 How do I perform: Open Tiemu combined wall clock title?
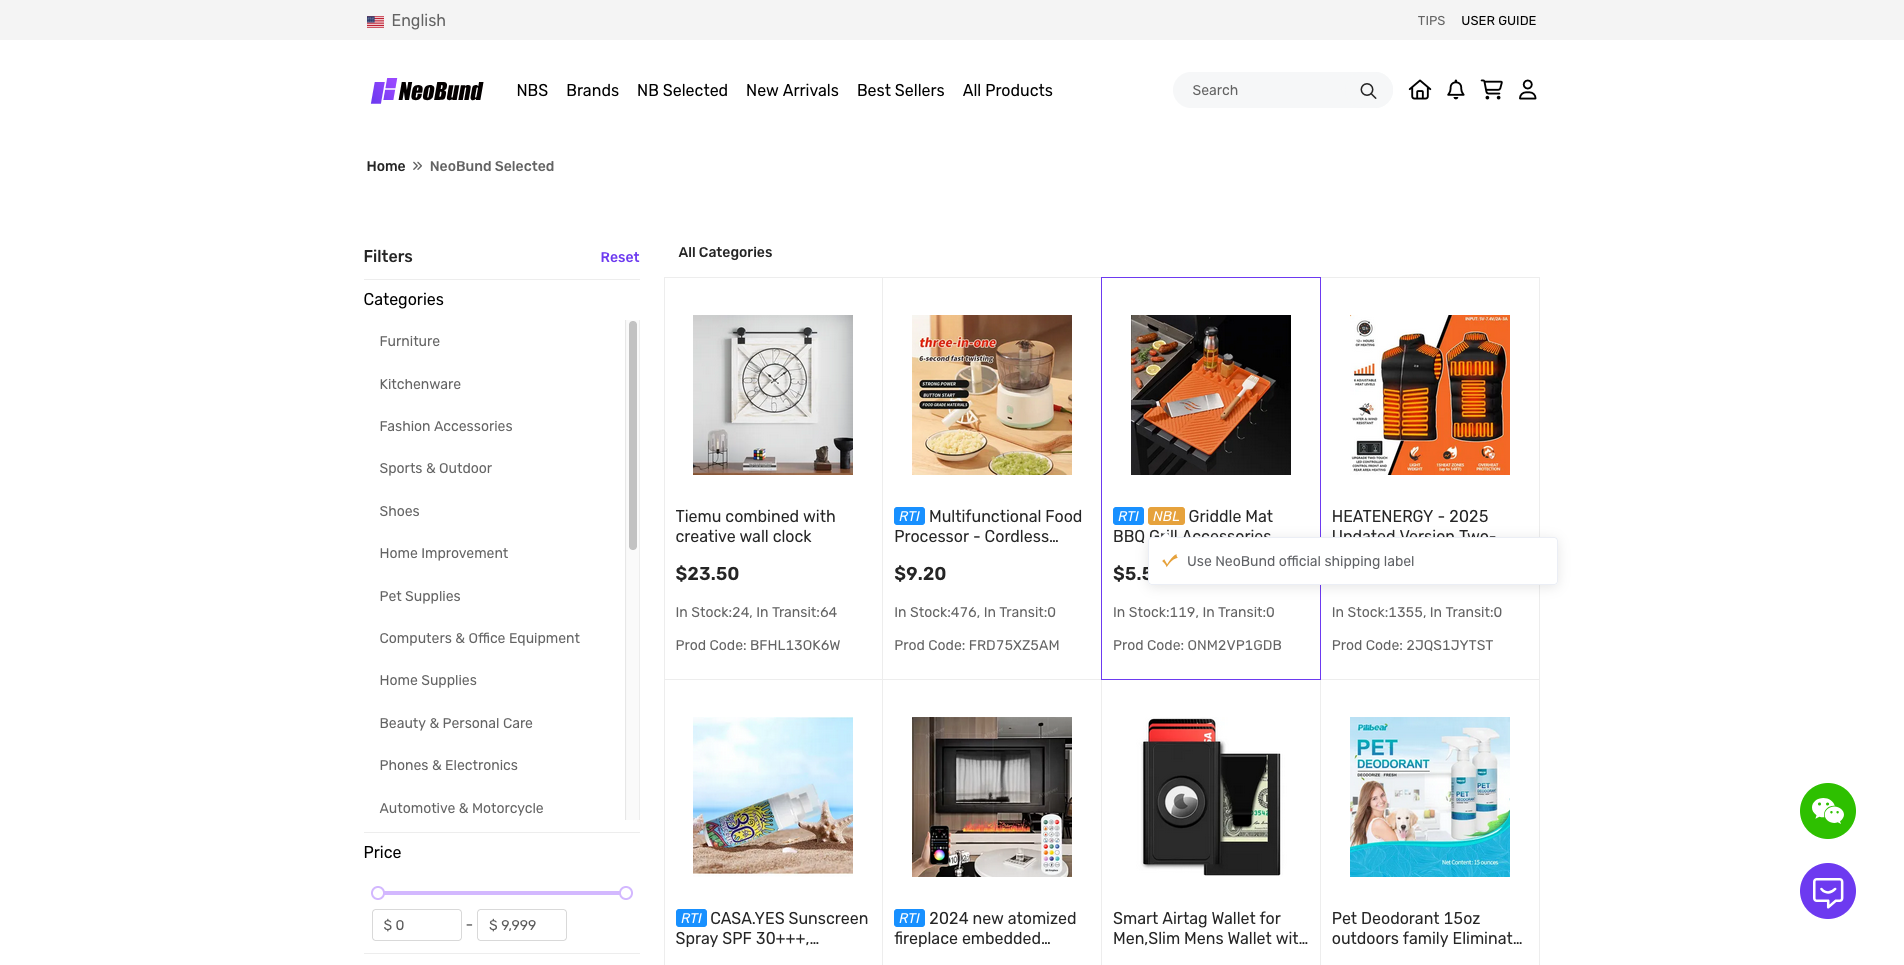(755, 527)
